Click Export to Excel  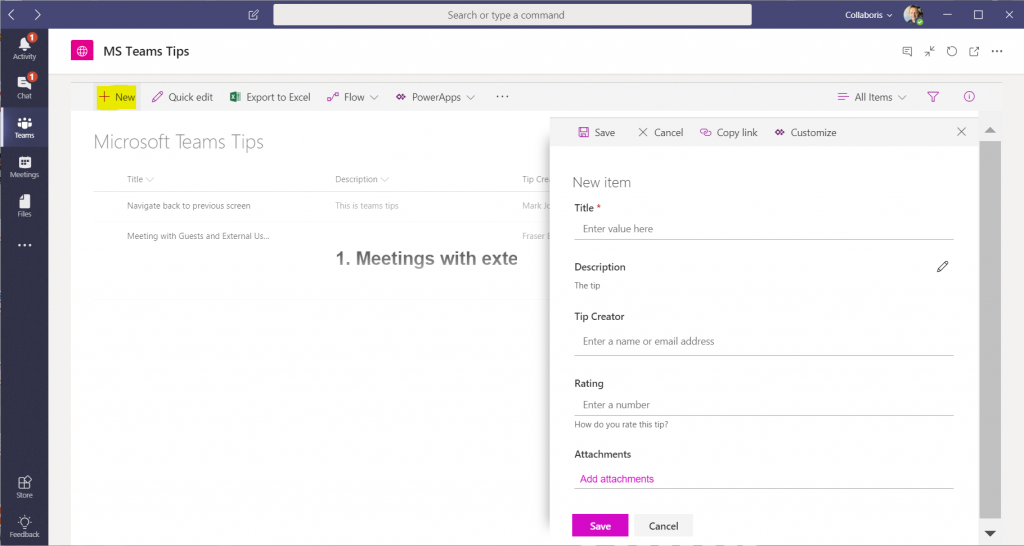point(270,97)
